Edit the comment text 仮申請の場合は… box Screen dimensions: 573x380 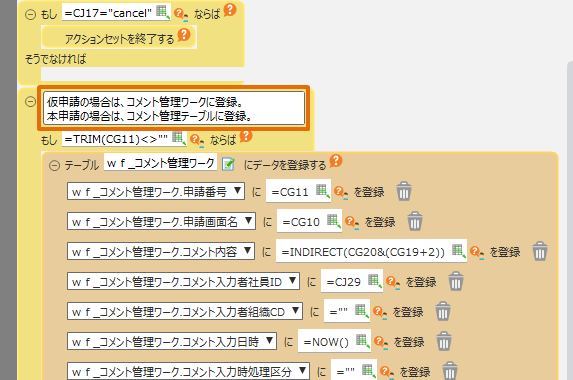click(174, 109)
